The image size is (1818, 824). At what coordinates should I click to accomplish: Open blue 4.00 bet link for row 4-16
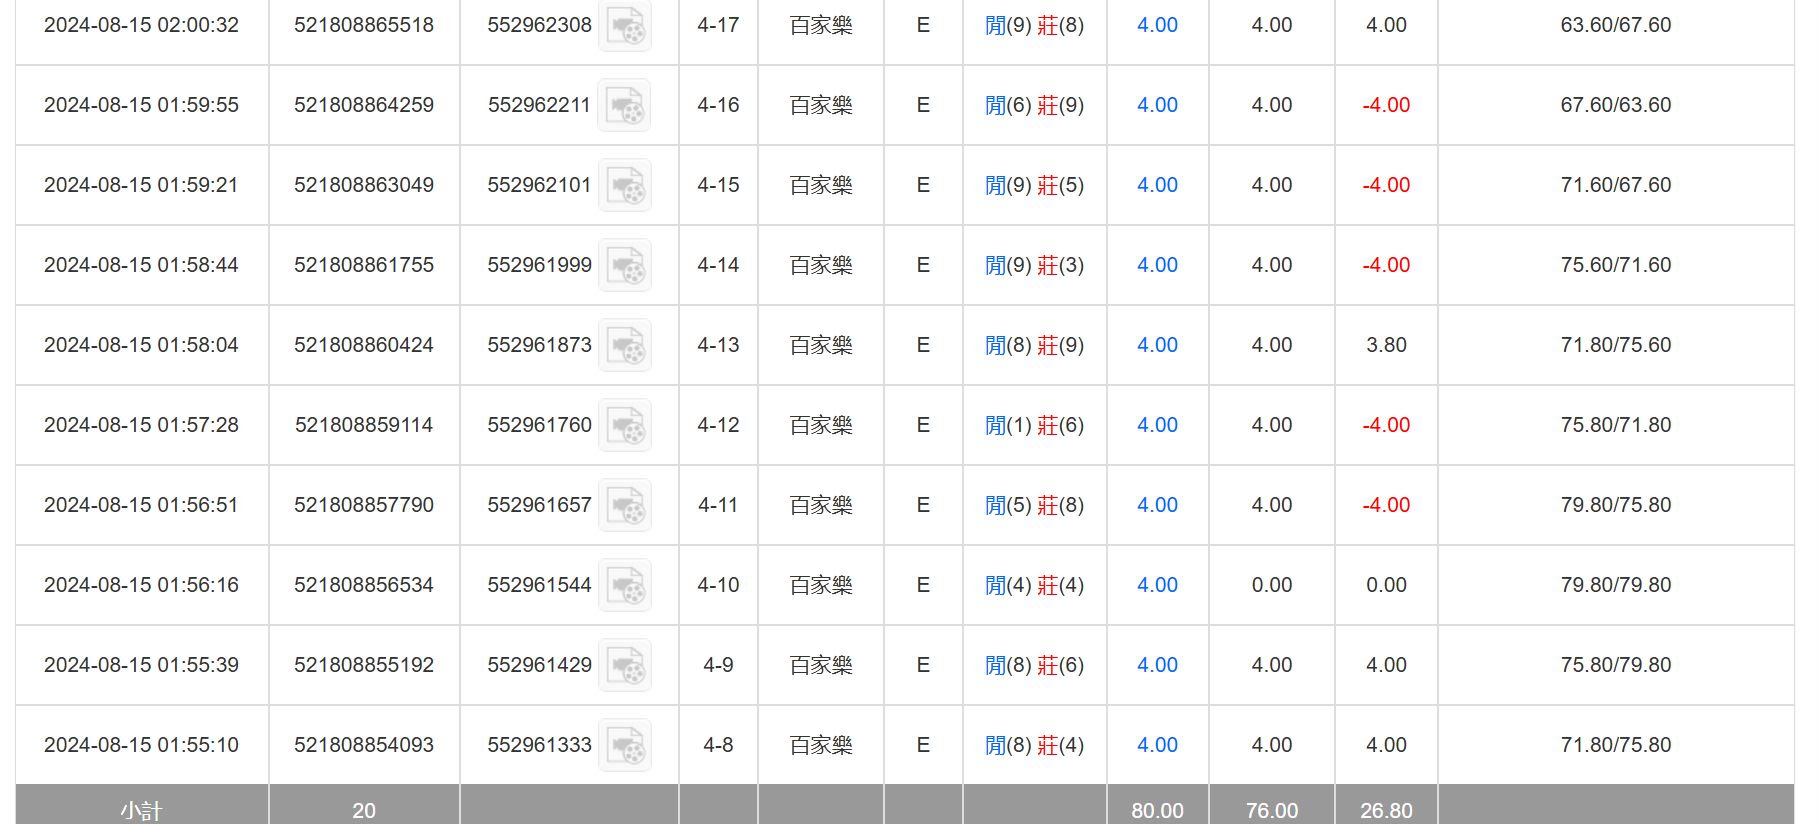pos(1157,105)
